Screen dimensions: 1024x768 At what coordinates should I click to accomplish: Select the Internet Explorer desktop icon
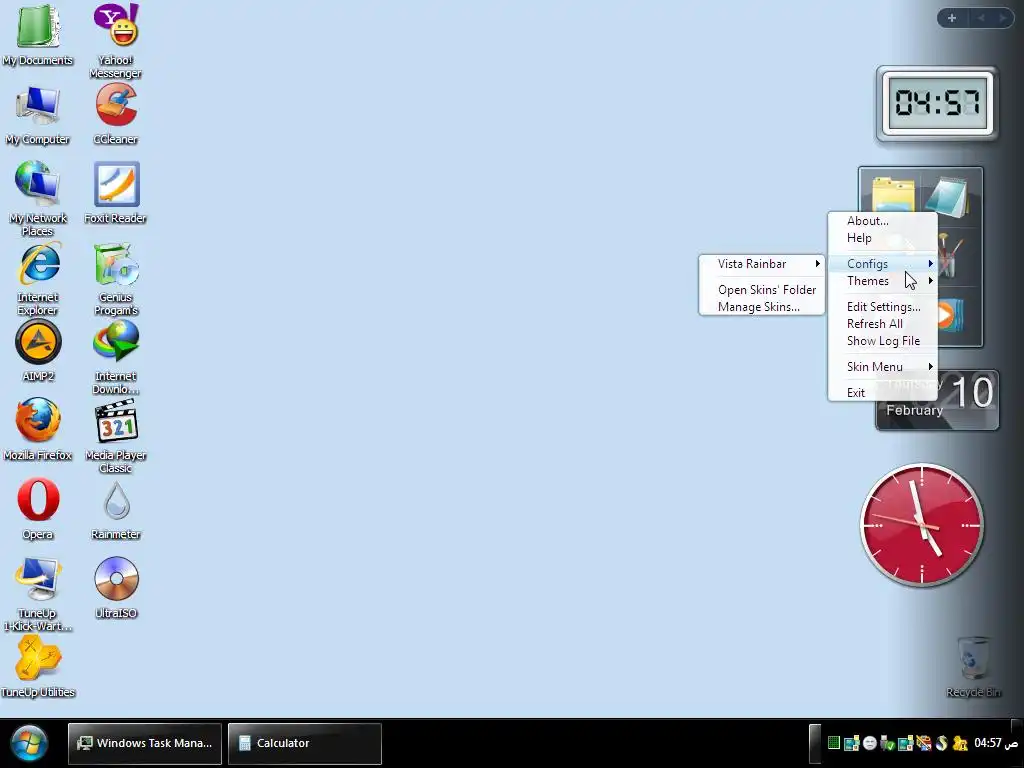38,278
